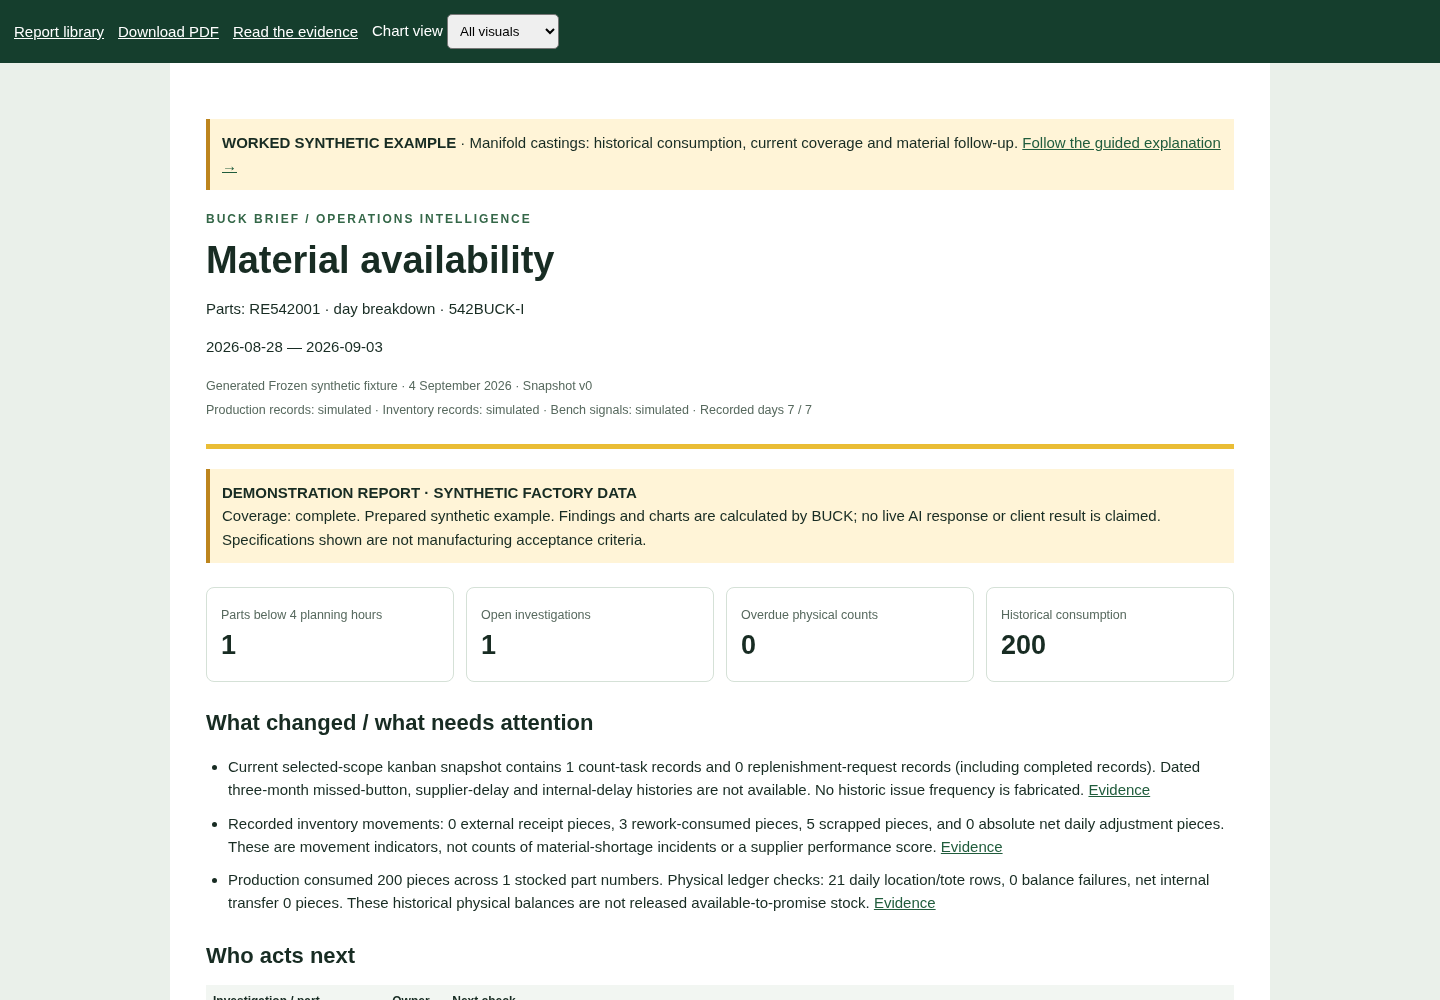Follow the guided explanation link
Image resolution: width=1440 pixels, height=1000 pixels.
point(1121,143)
